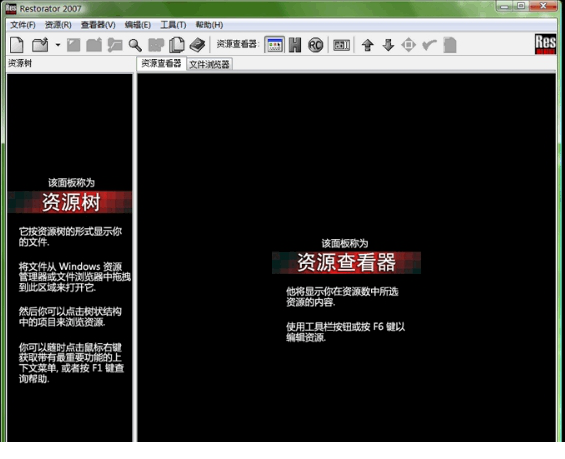Viewport: 565px width, 459px height.
Task: Open the 工具(T) menu
Action: click(x=173, y=25)
